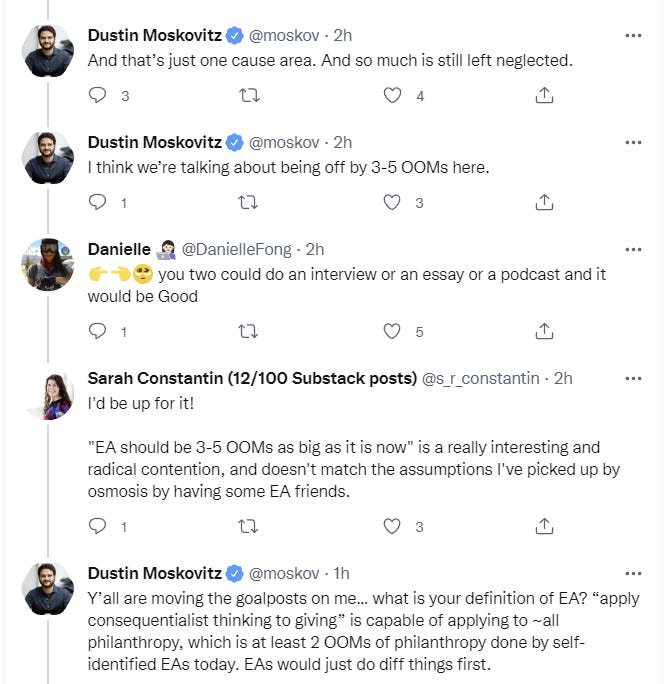The image size is (668, 684).
Task: Click Sarah Constantin's avatar photo
Action: coord(48,394)
